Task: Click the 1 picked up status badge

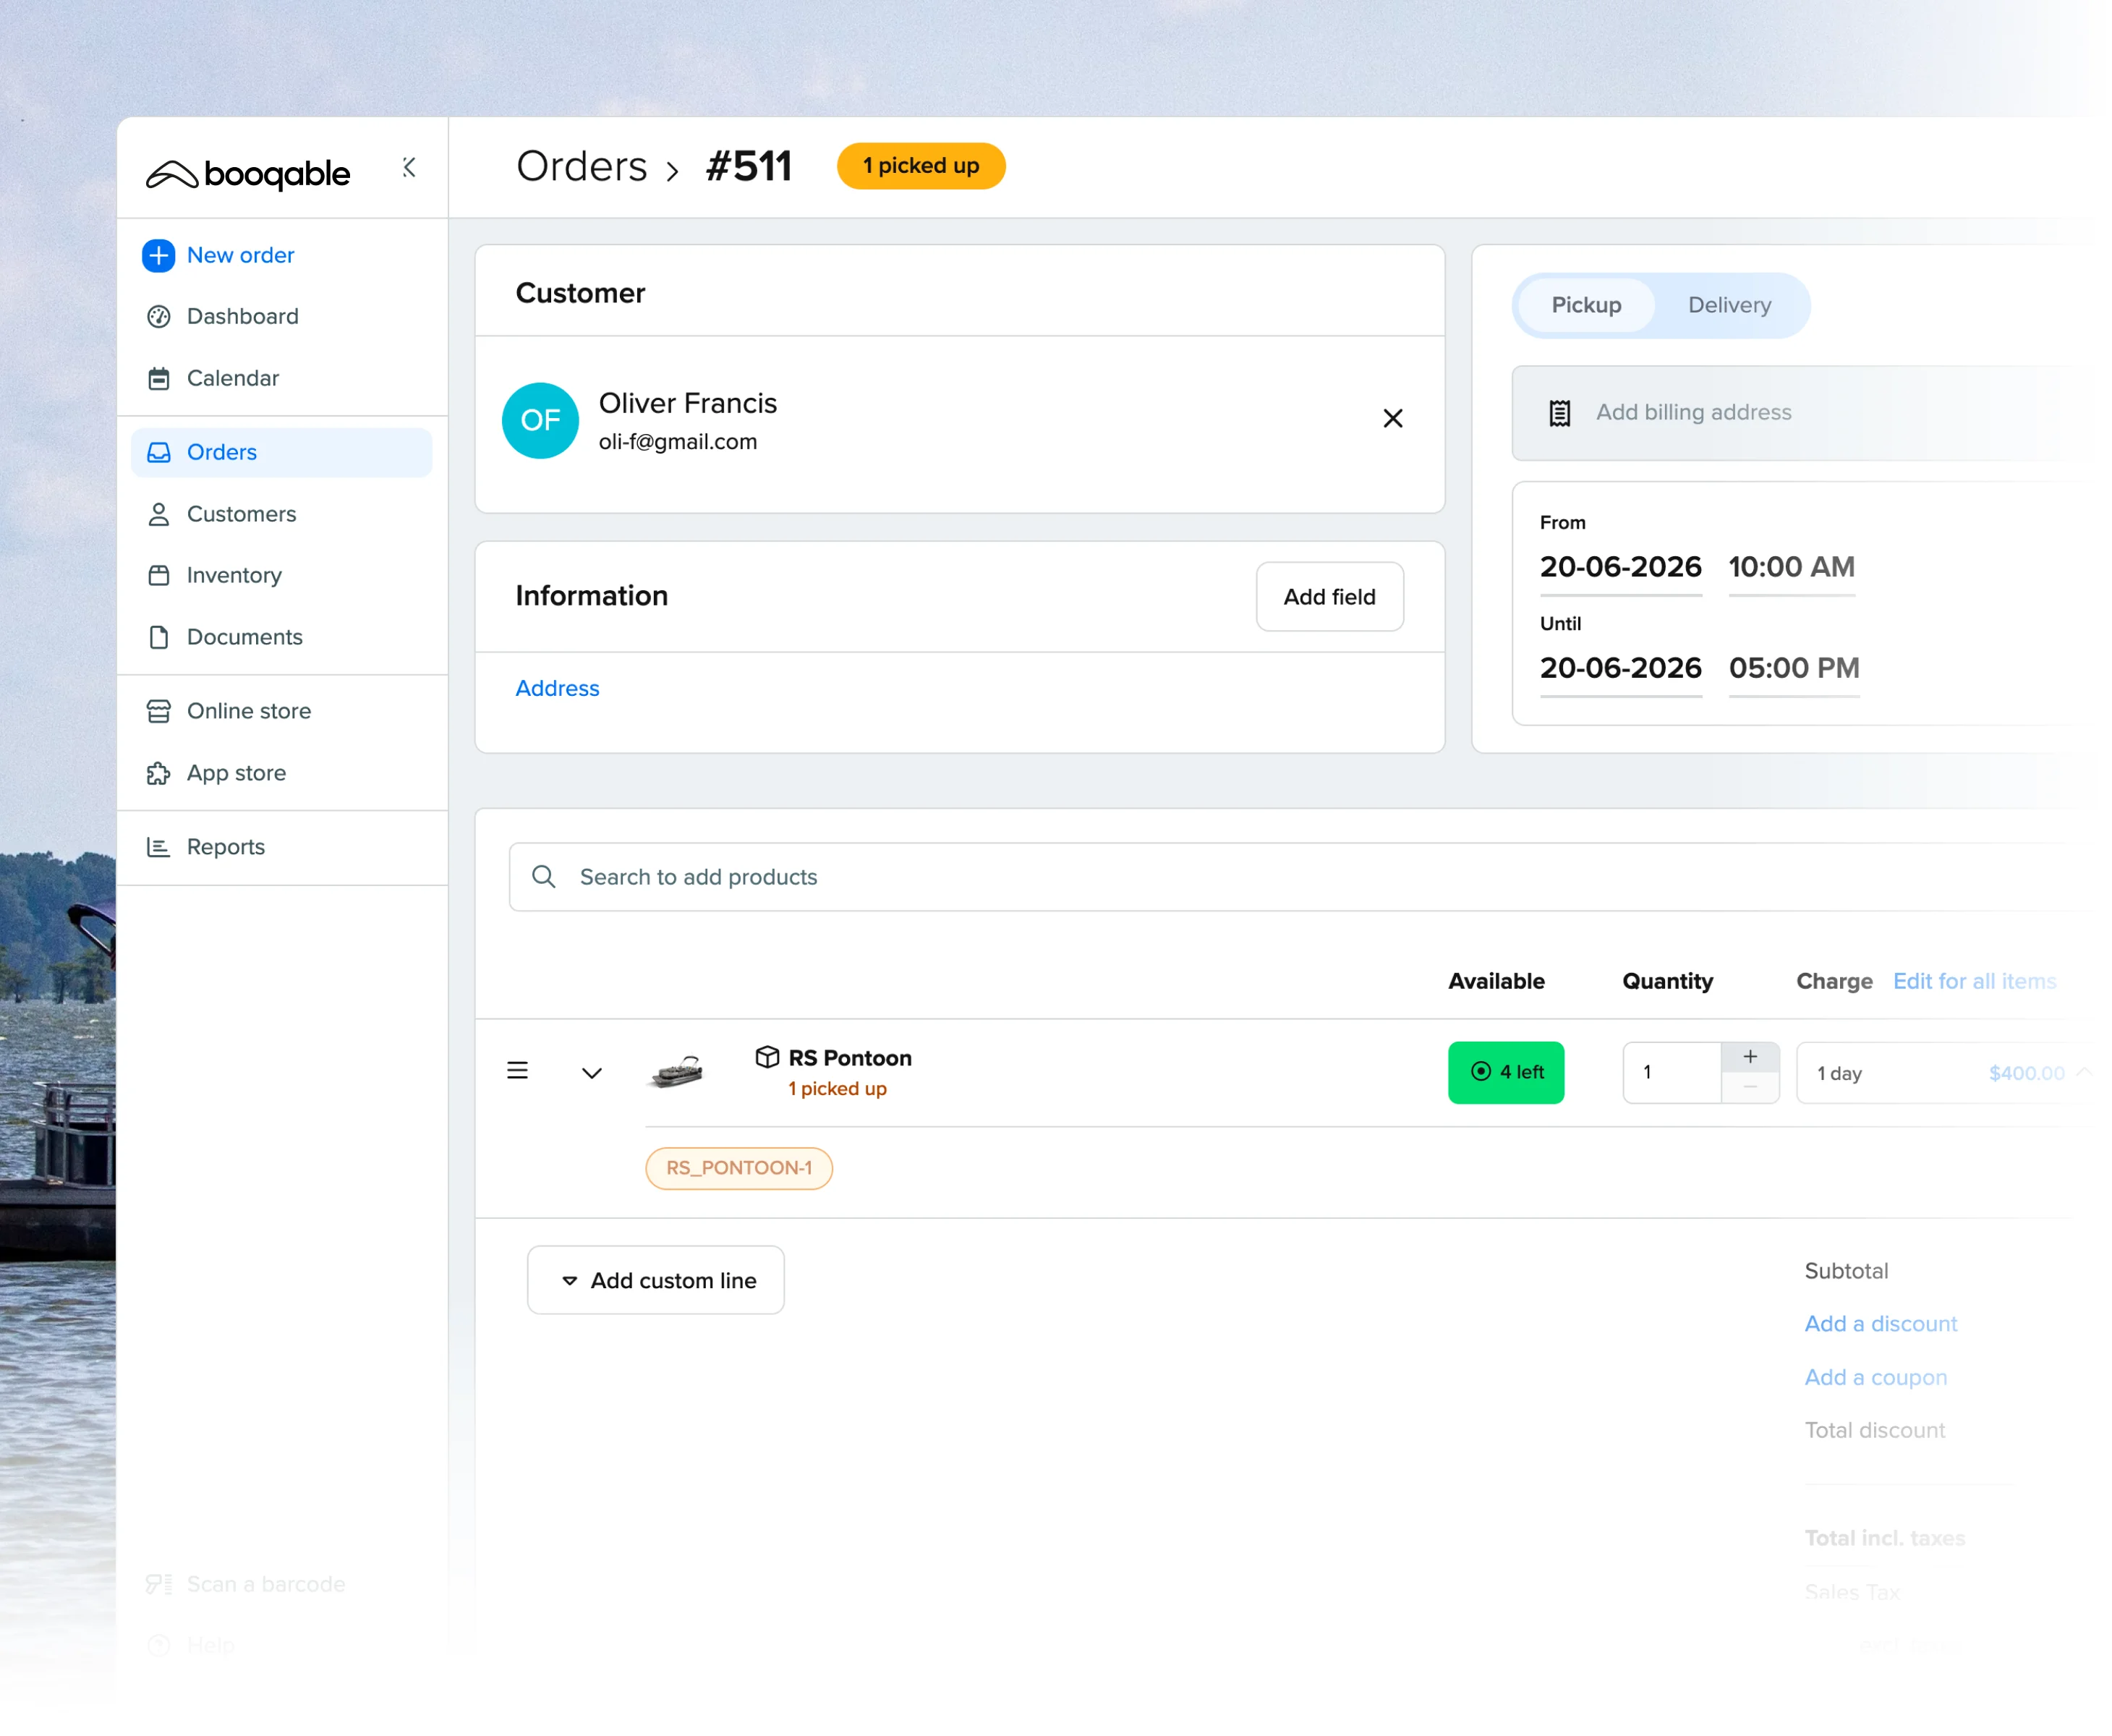Action: pos(921,166)
